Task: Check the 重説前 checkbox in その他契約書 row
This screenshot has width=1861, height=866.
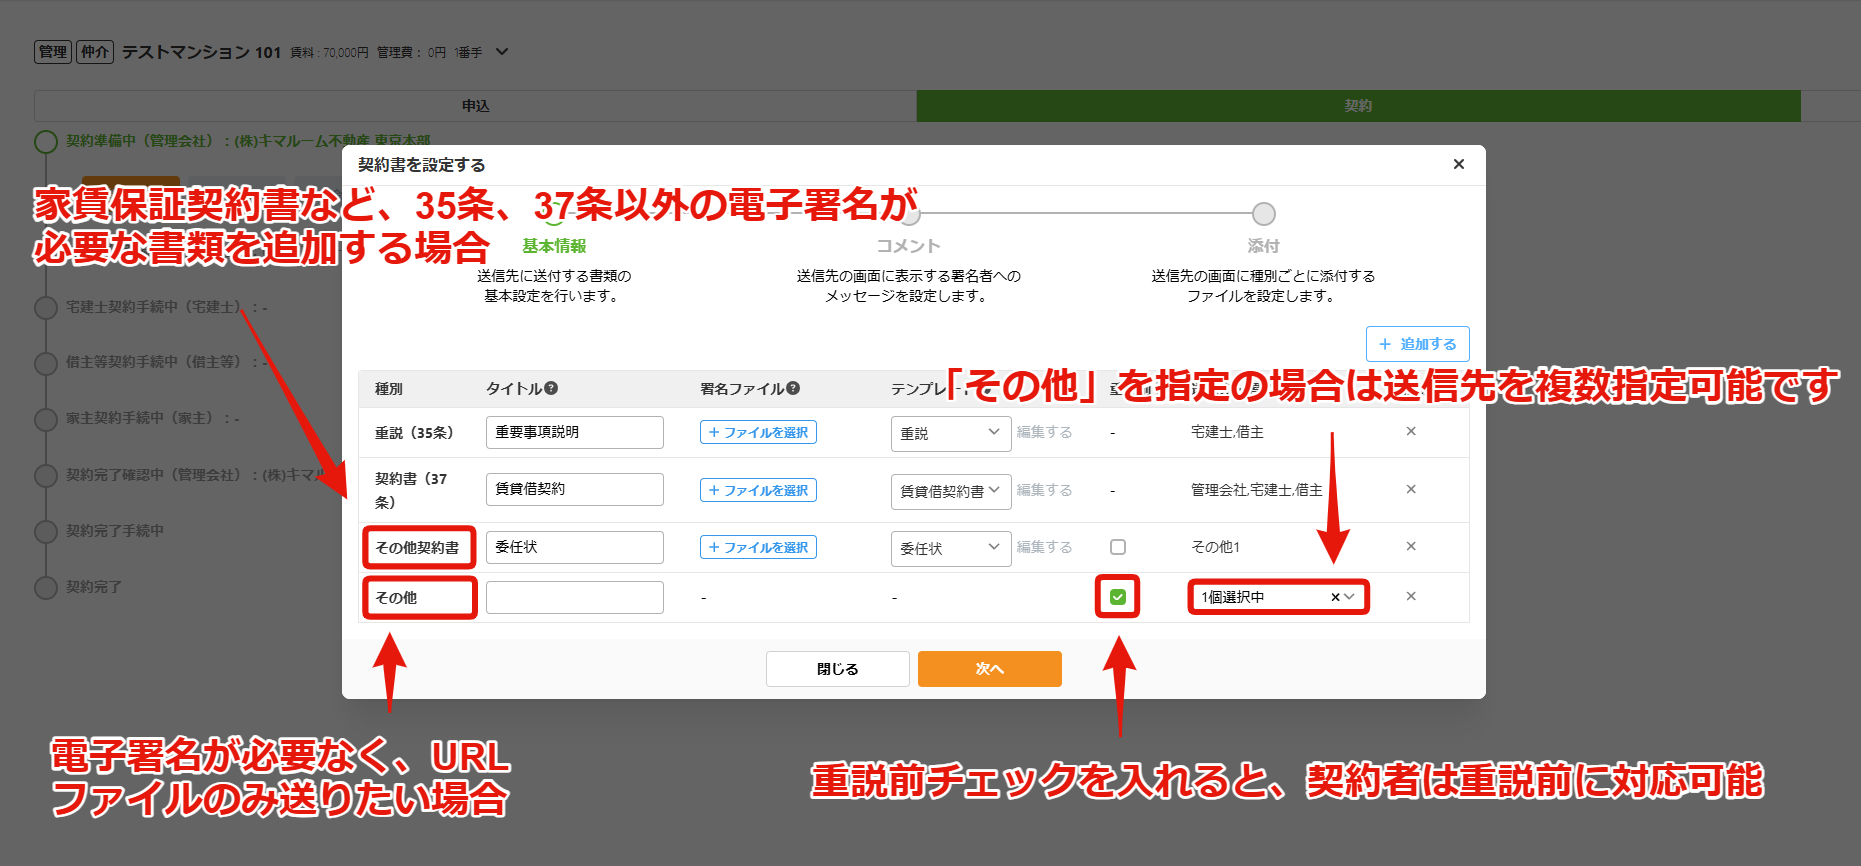Action: (x=1118, y=547)
